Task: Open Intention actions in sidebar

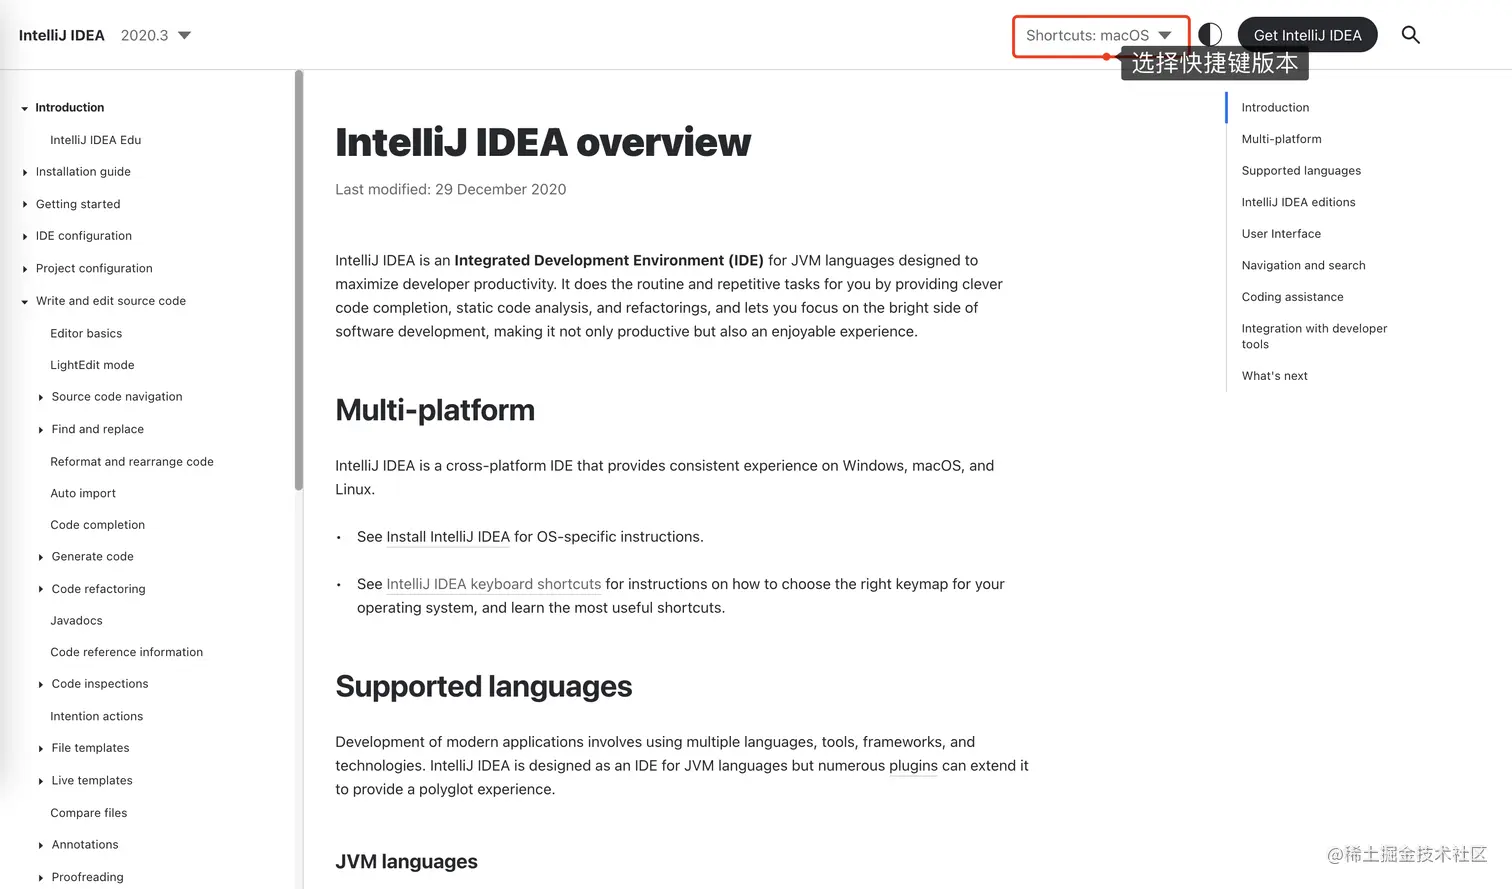Action: 97,716
